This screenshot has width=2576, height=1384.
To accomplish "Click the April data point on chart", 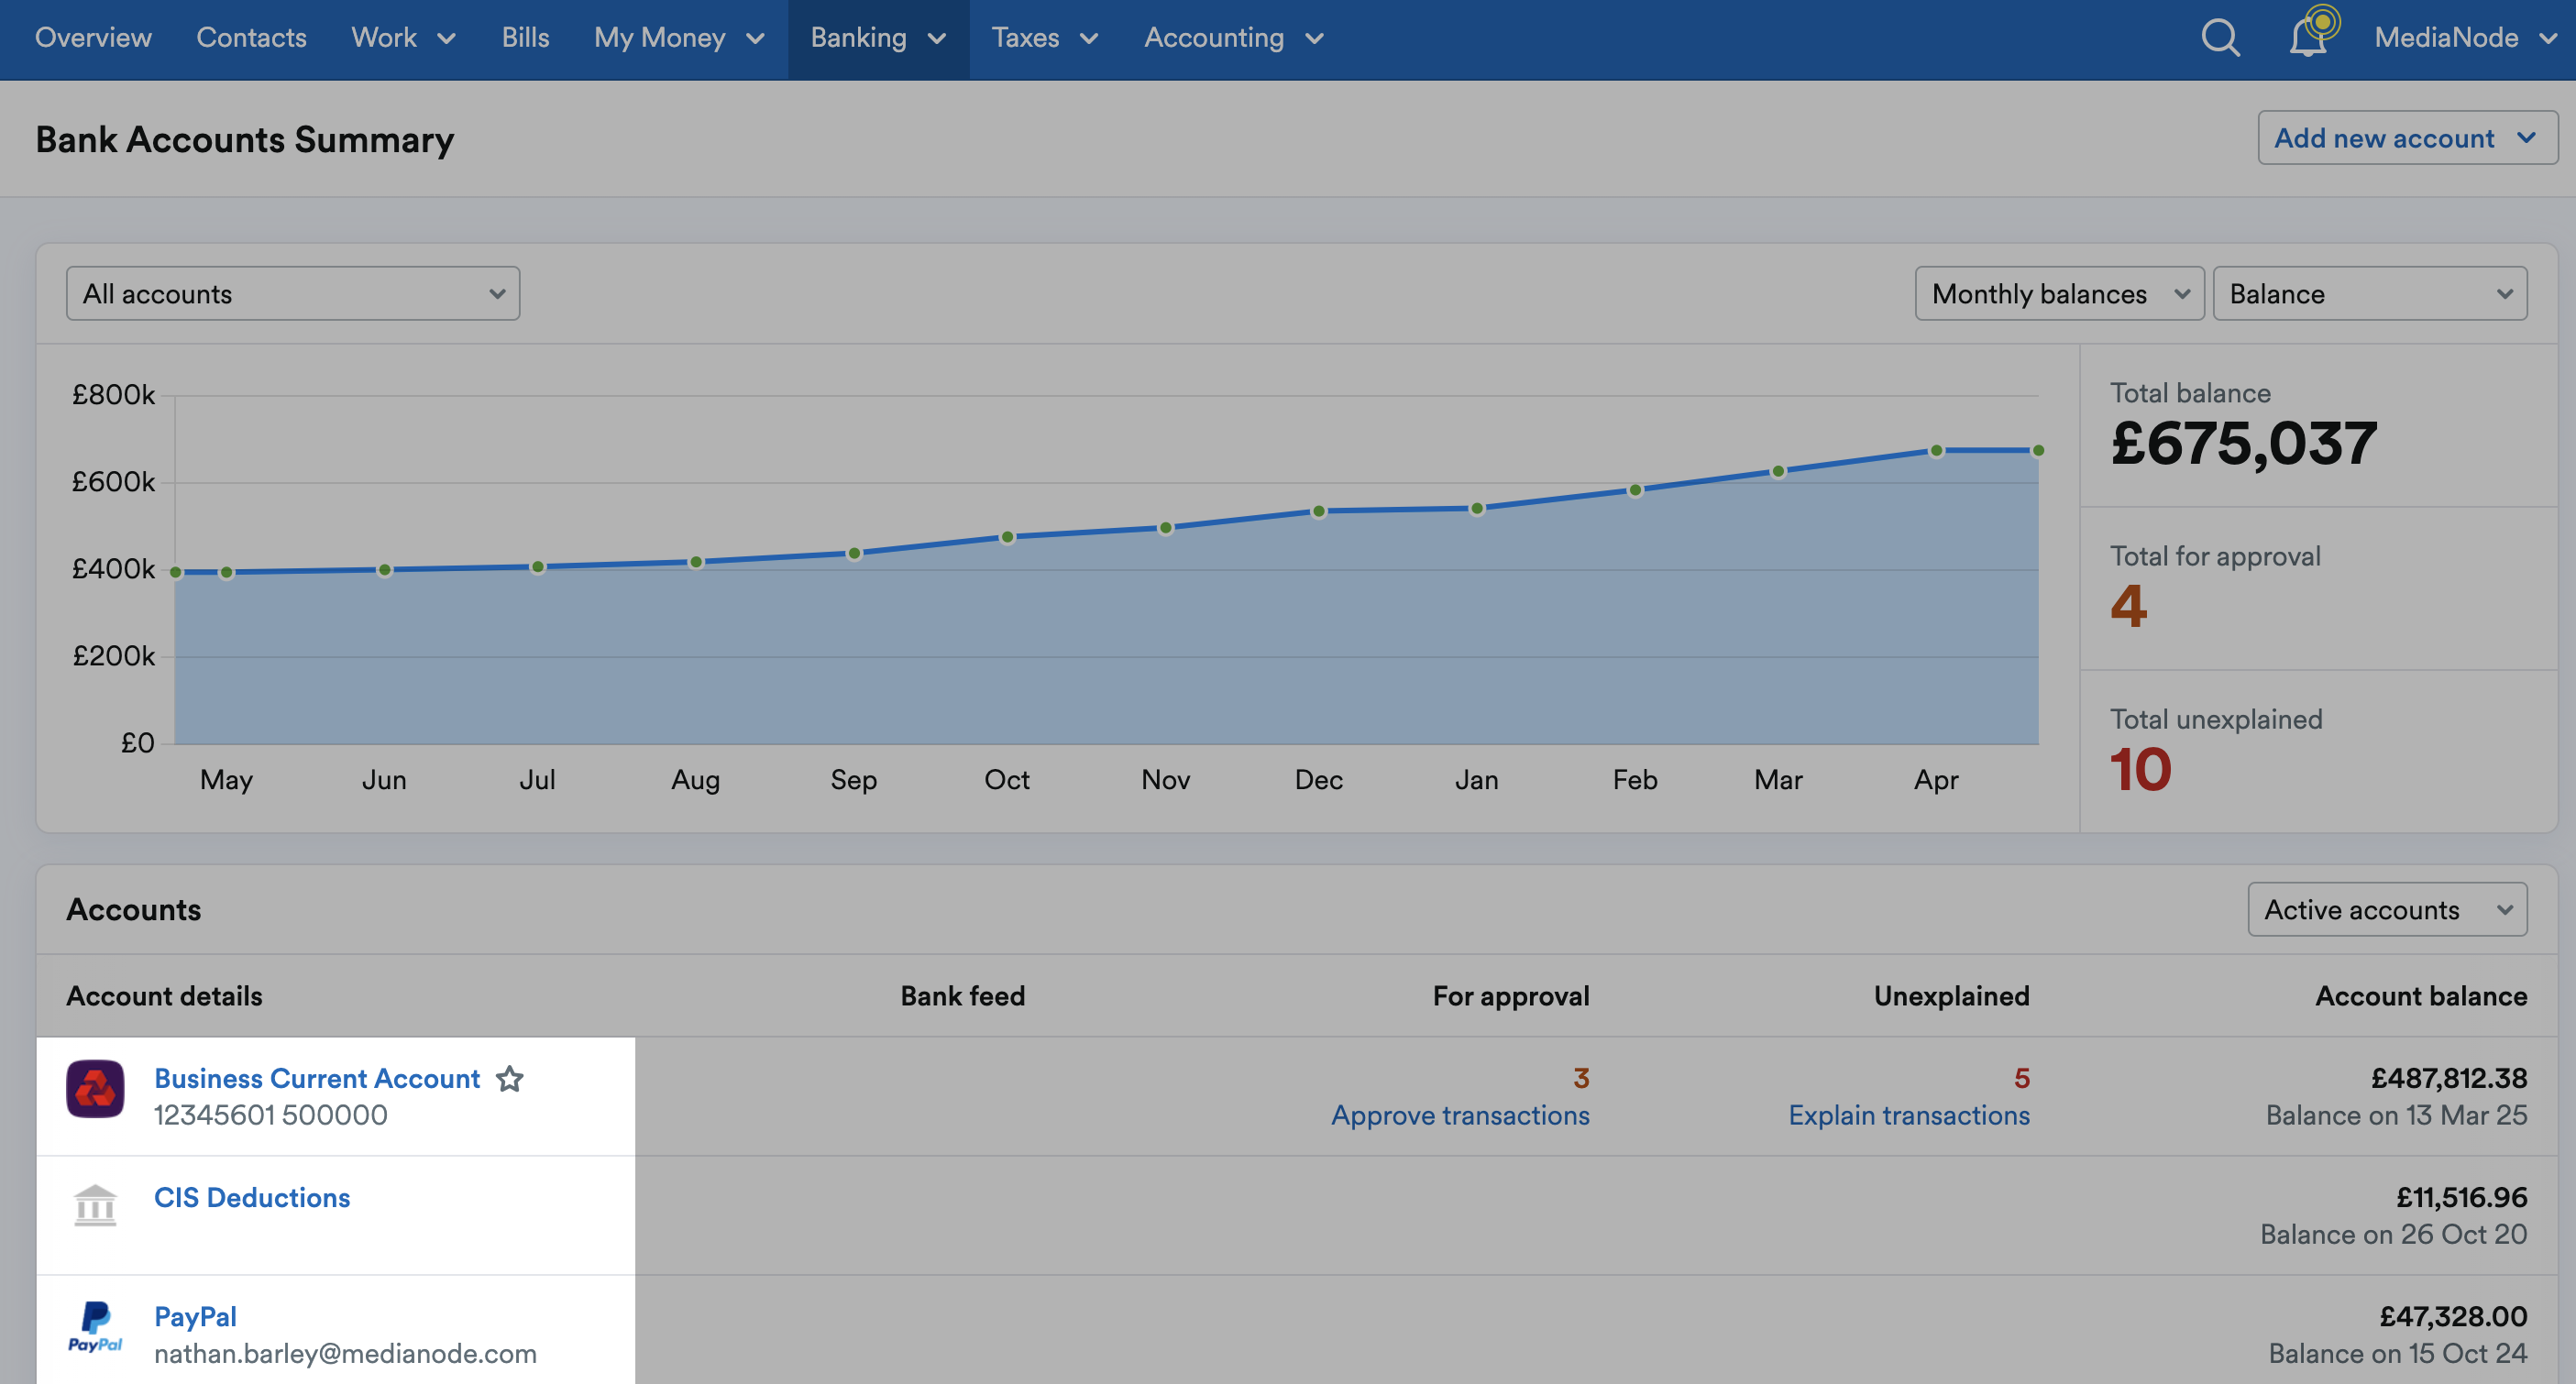I will tap(1936, 451).
